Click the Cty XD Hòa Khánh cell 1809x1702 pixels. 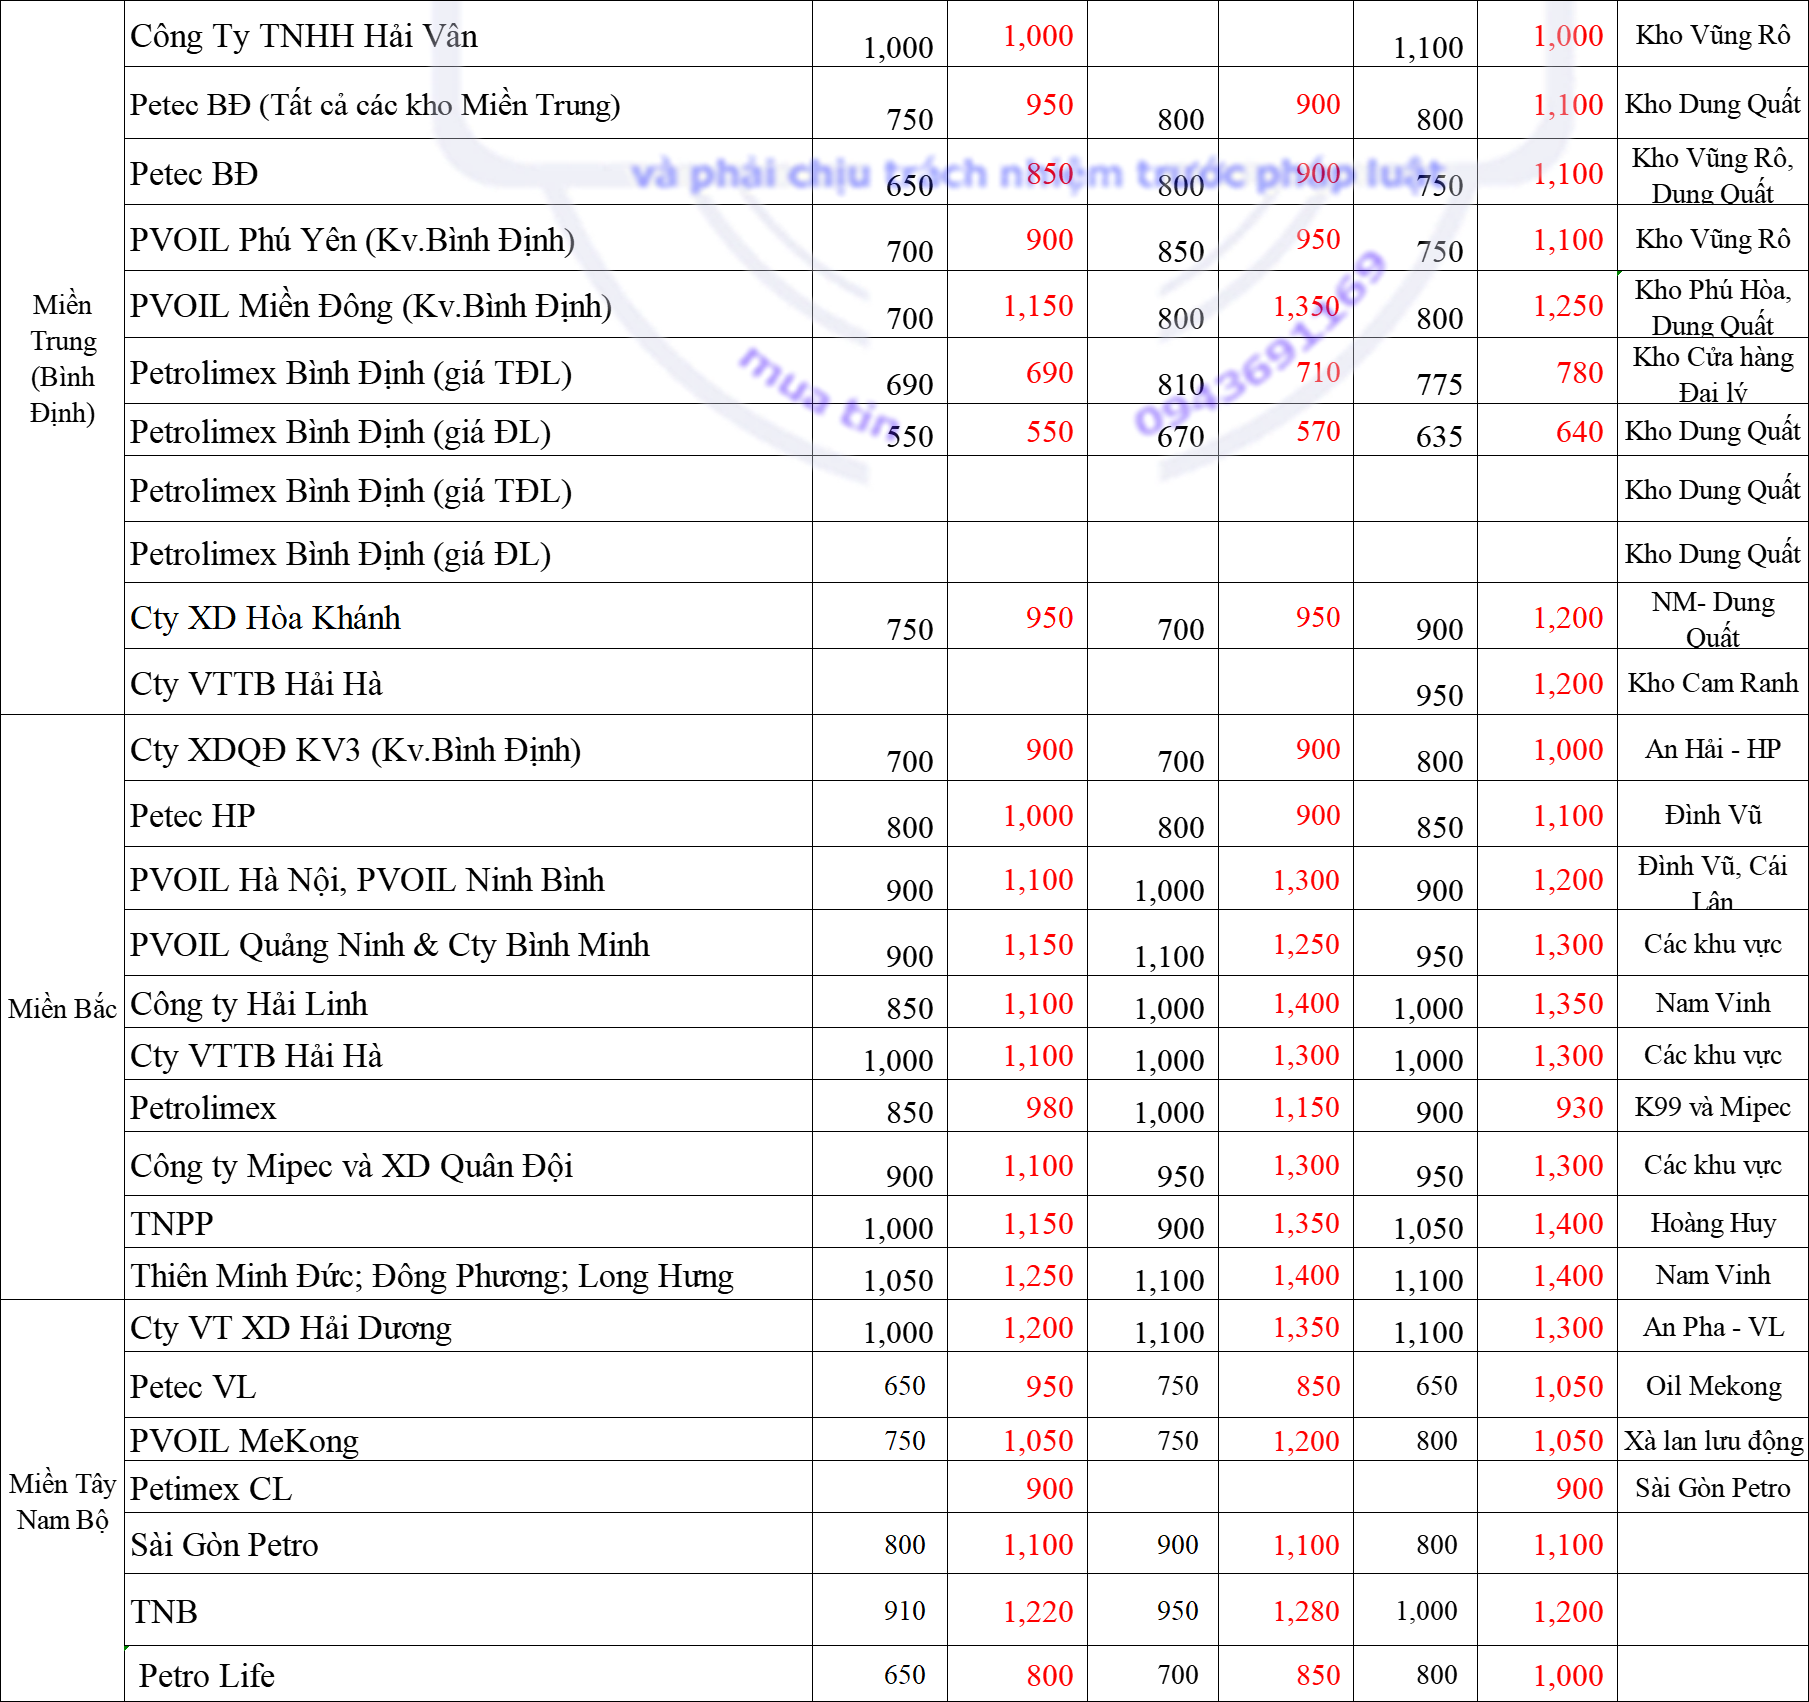[468, 617]
